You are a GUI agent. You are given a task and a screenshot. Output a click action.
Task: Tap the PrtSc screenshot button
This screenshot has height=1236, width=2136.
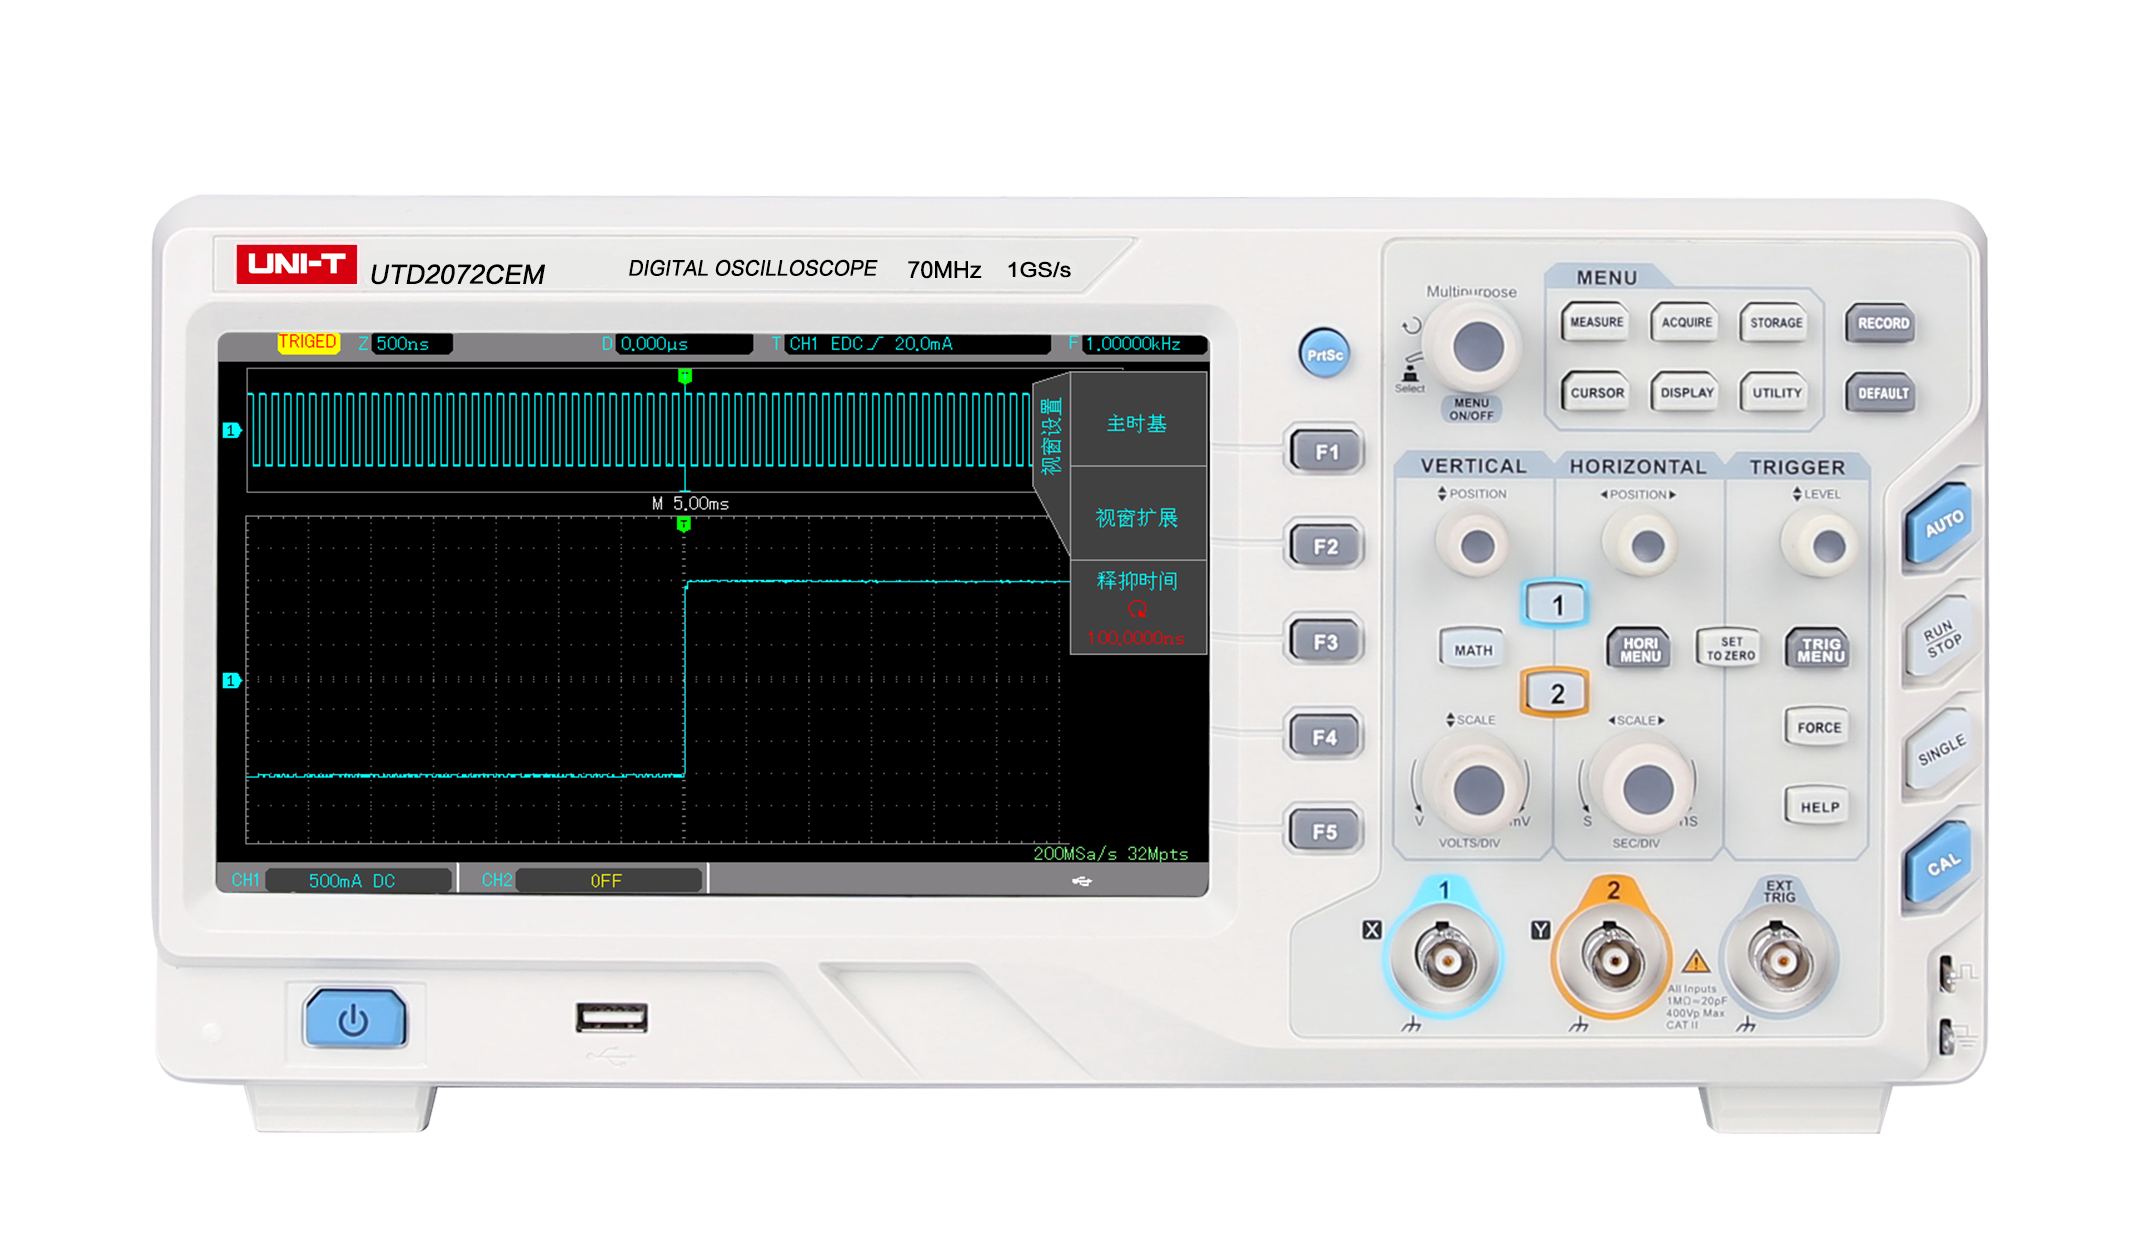click(x=1324, y=354)
